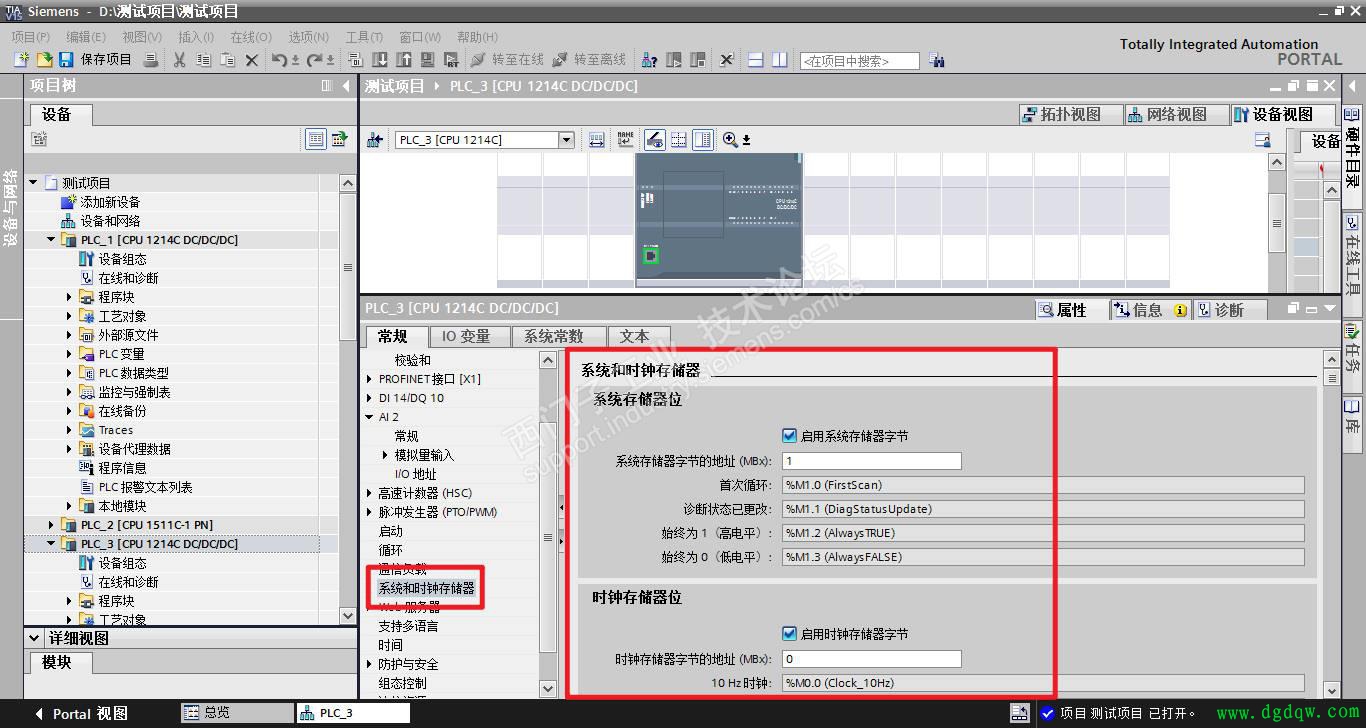Expand PLC_2 [CPU 1511C-1 PN] in project tree

51,524
